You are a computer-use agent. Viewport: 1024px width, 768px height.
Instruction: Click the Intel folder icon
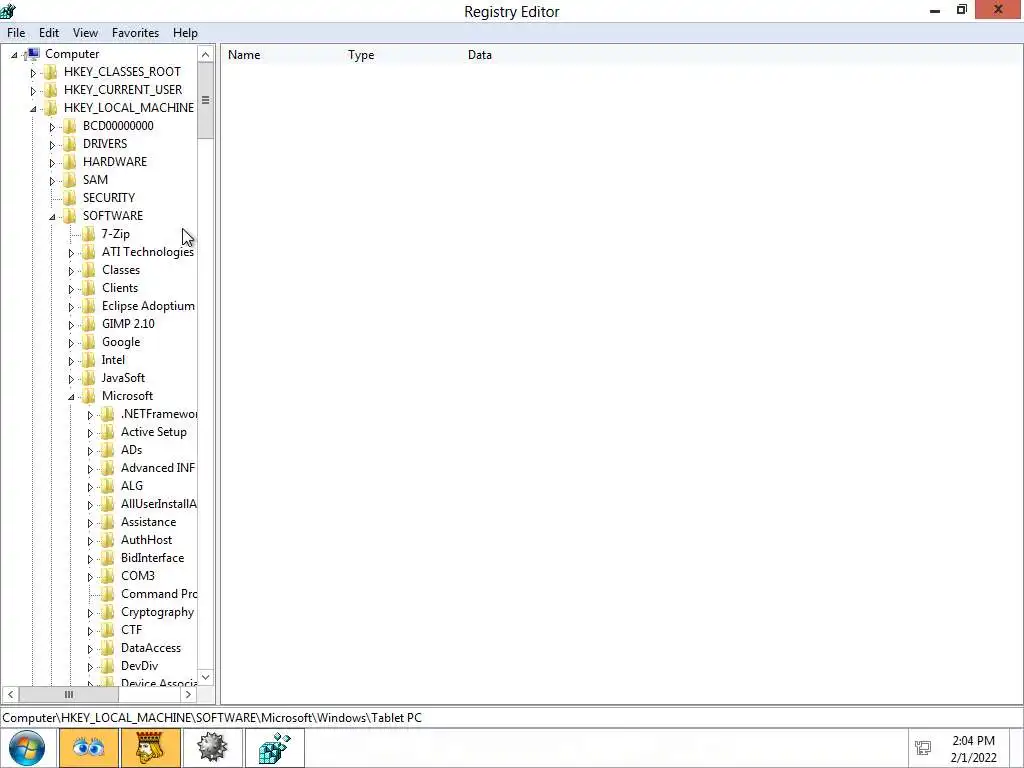click(x=89, y=360)
